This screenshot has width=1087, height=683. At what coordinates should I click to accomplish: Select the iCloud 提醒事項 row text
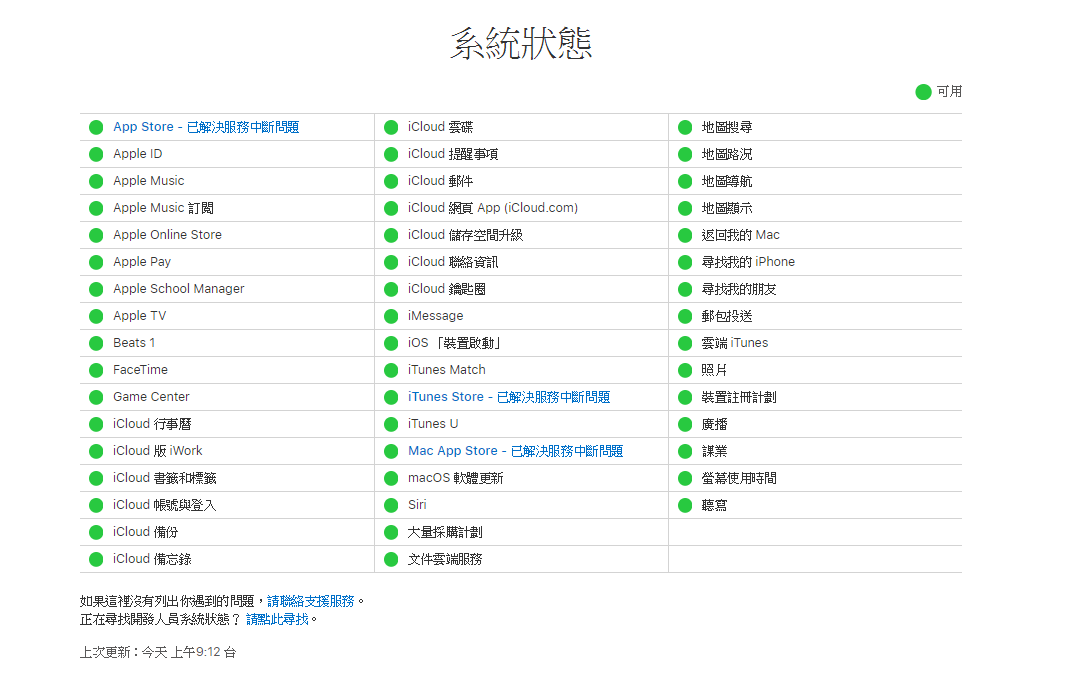point(453,154)
